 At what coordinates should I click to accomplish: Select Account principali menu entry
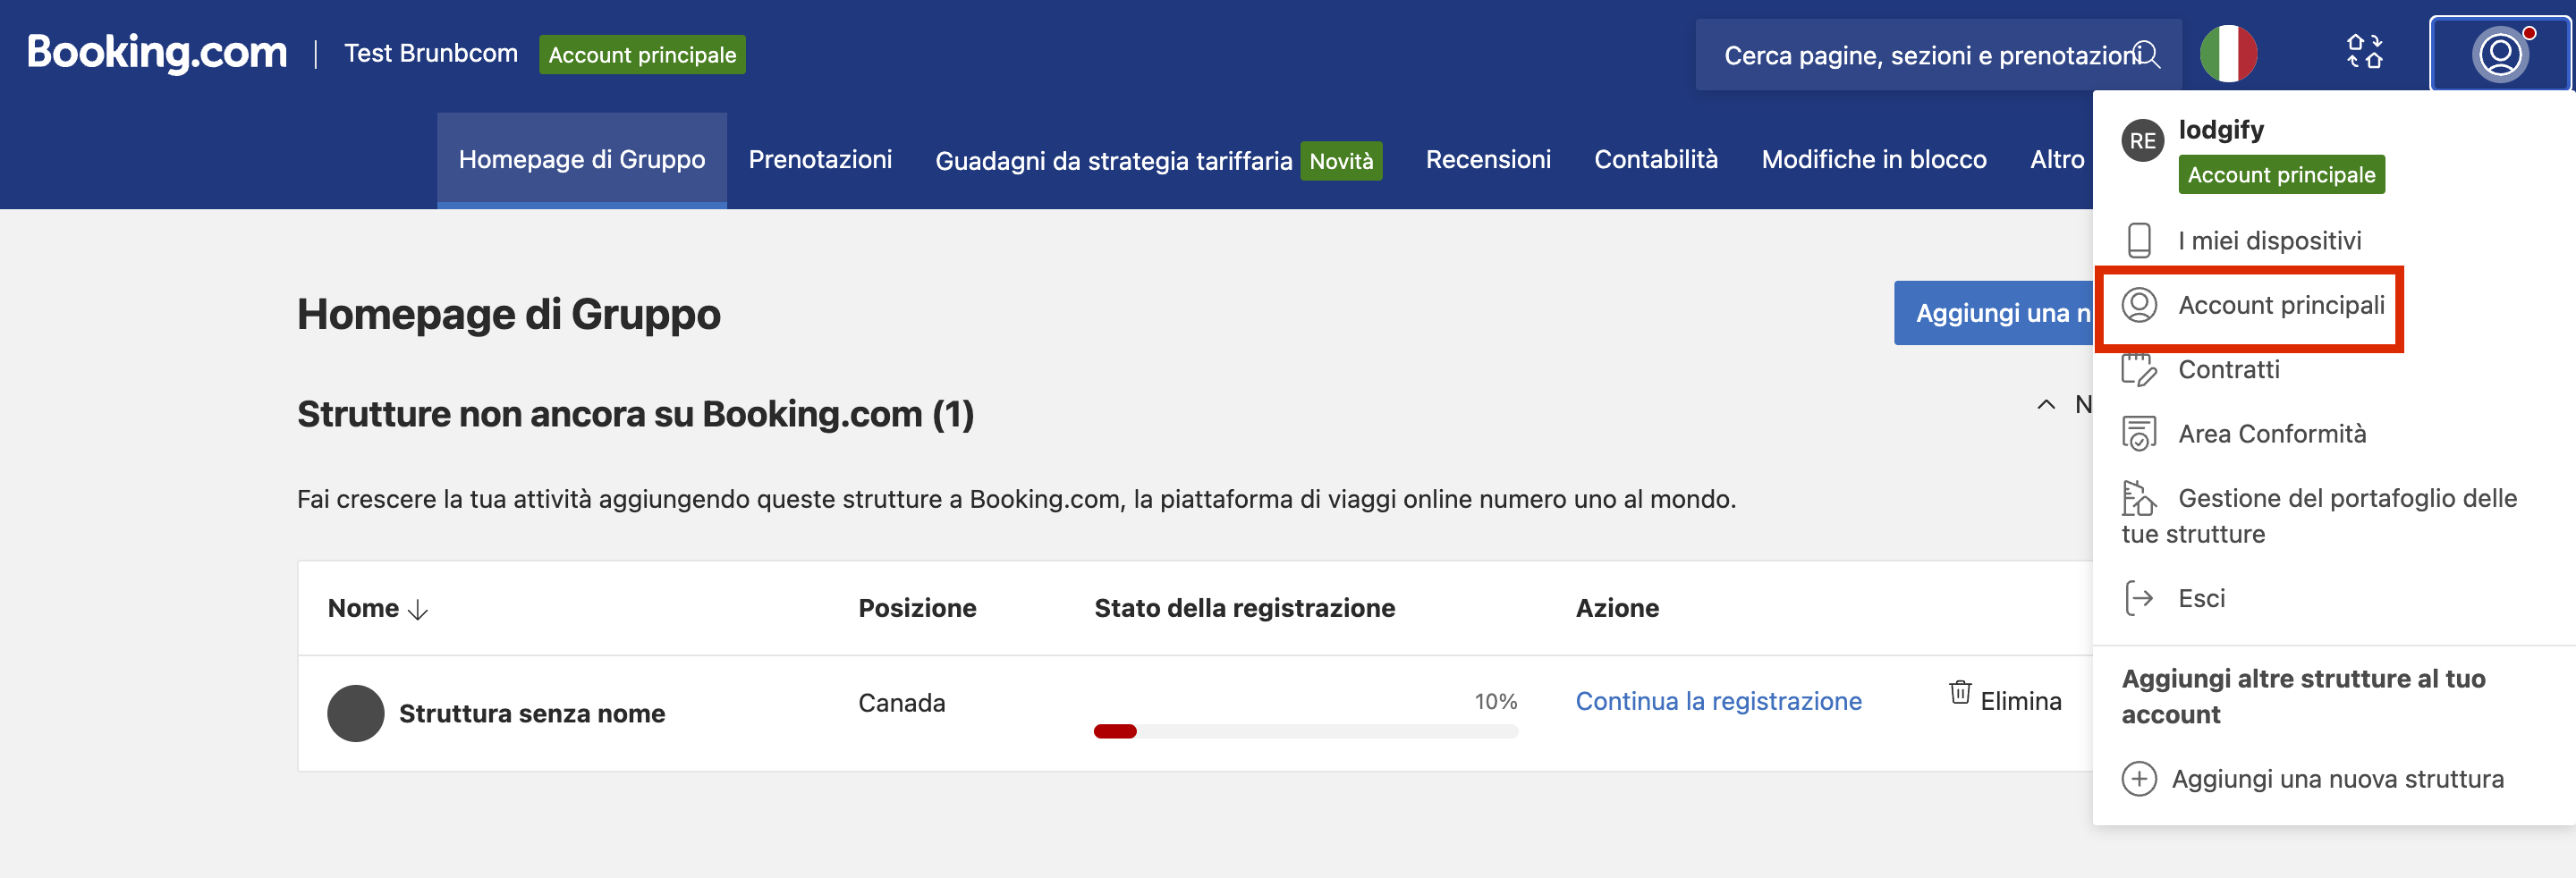(x=2280, y=306)
